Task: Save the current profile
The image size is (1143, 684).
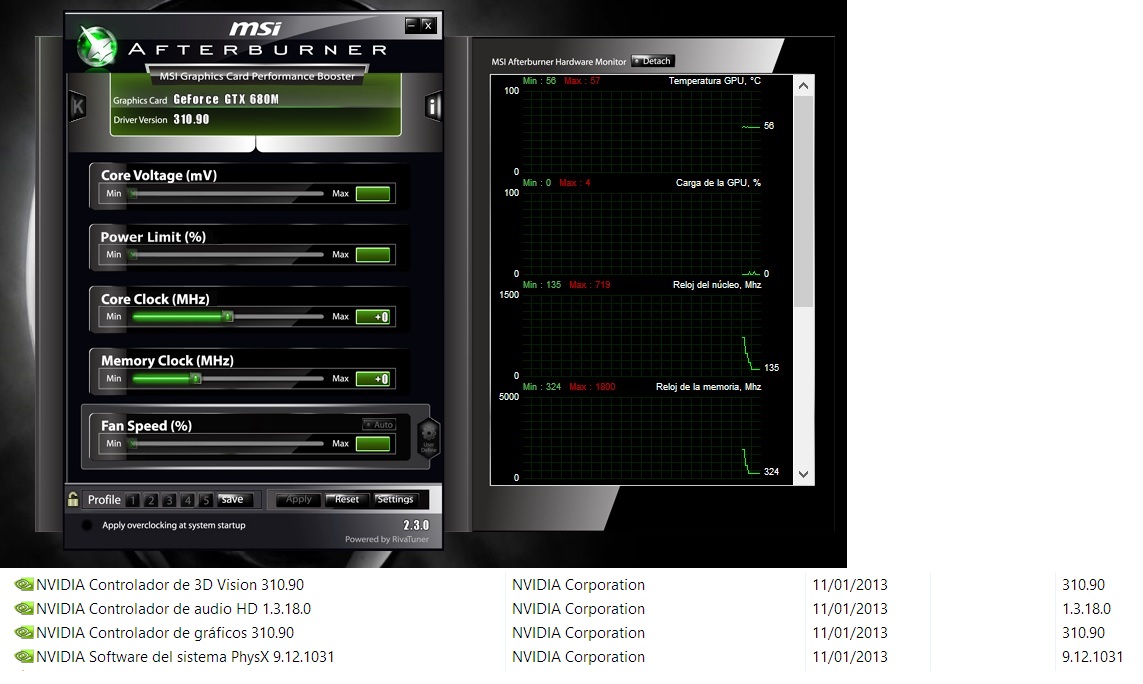Action: click(236, 500)
